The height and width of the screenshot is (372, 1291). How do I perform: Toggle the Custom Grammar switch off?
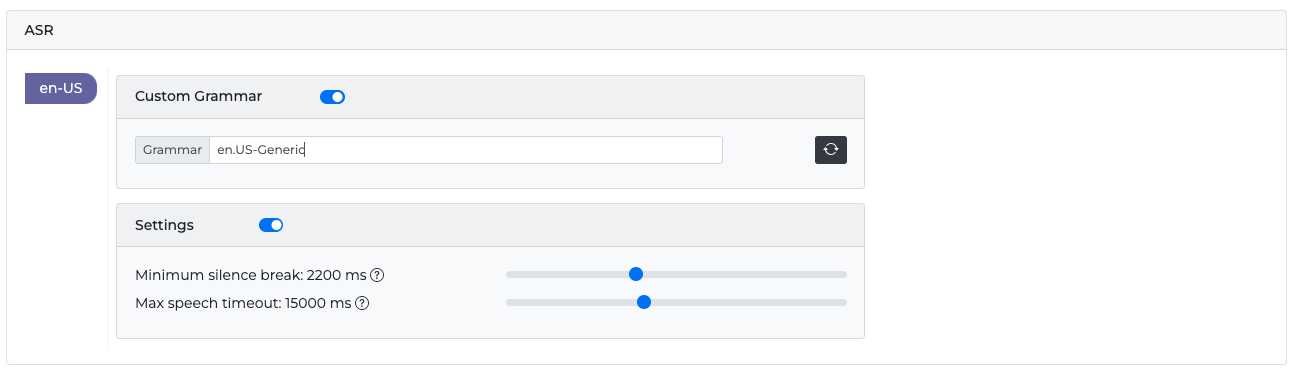pos(332,97)
